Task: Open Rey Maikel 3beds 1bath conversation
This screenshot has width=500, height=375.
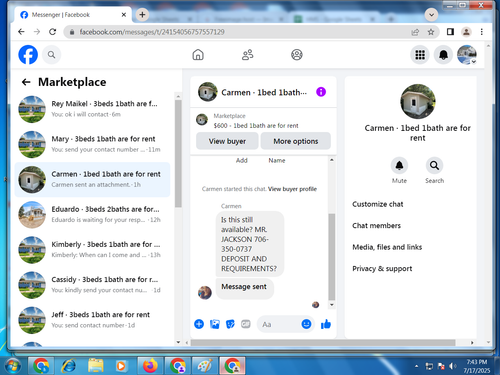Action: tap(93, 109)
